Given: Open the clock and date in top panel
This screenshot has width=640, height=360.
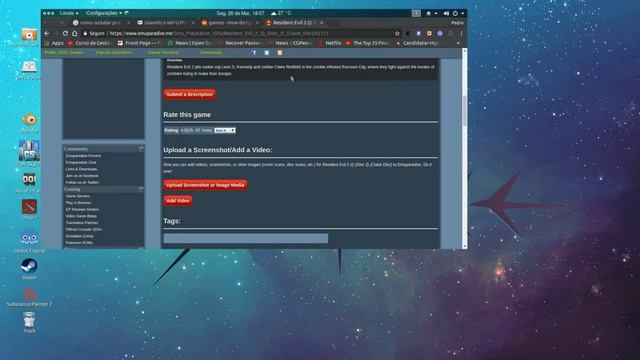Looking at the screenshot, I should [x=240, y=13].
